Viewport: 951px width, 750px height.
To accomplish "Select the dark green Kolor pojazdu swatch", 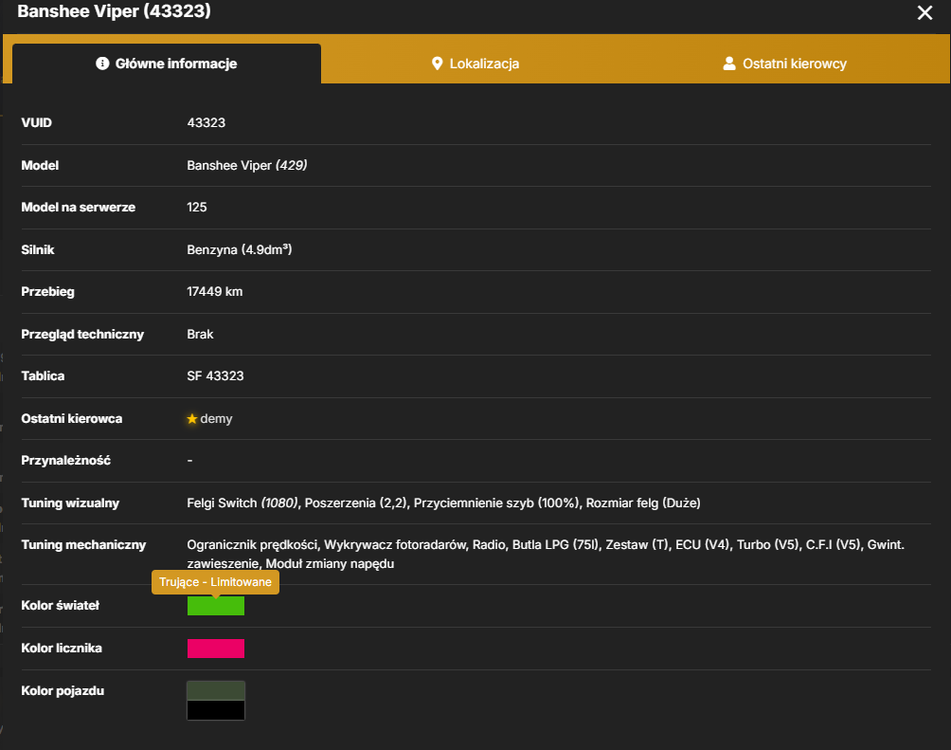I will [216, 691].
